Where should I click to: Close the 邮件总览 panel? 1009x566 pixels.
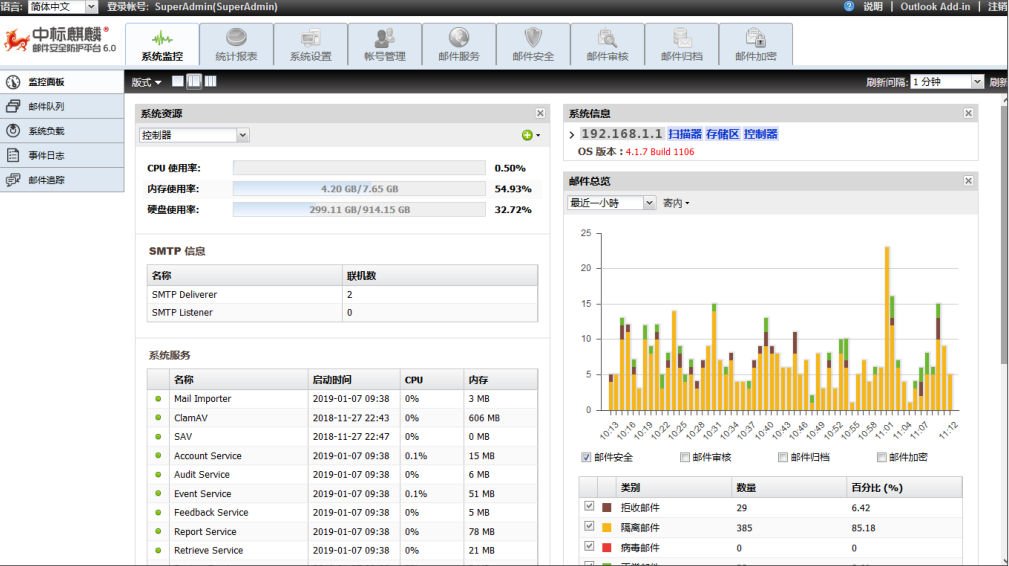pyautogui.click(x=967, y=181)
